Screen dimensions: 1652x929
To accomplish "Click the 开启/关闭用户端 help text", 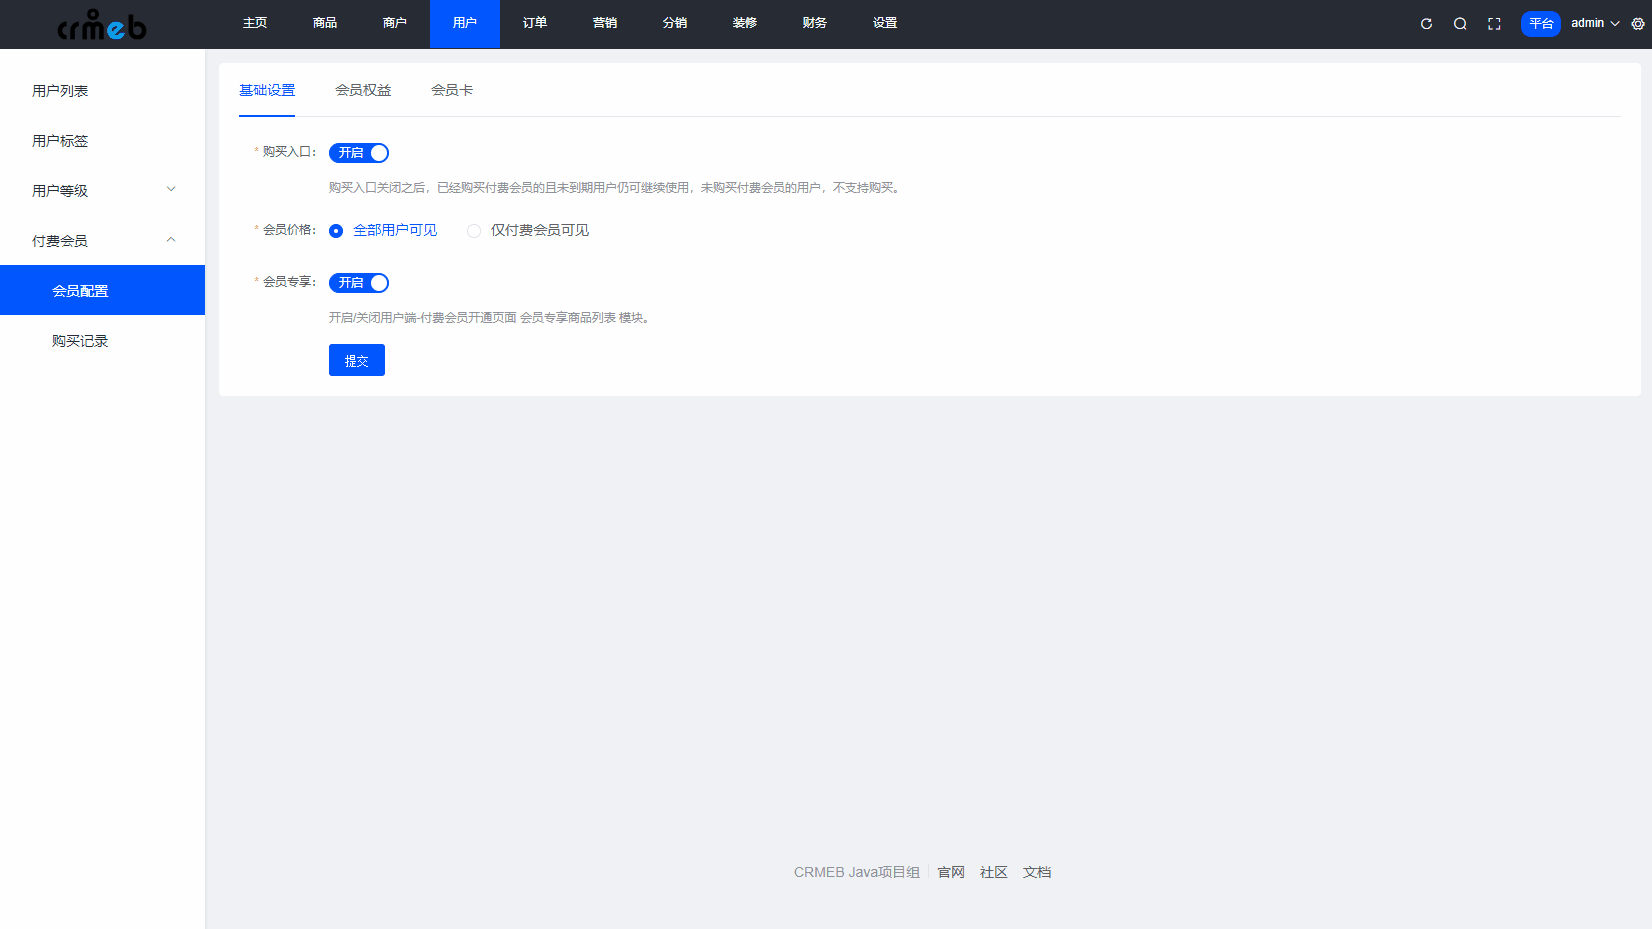I will (491, 318).
